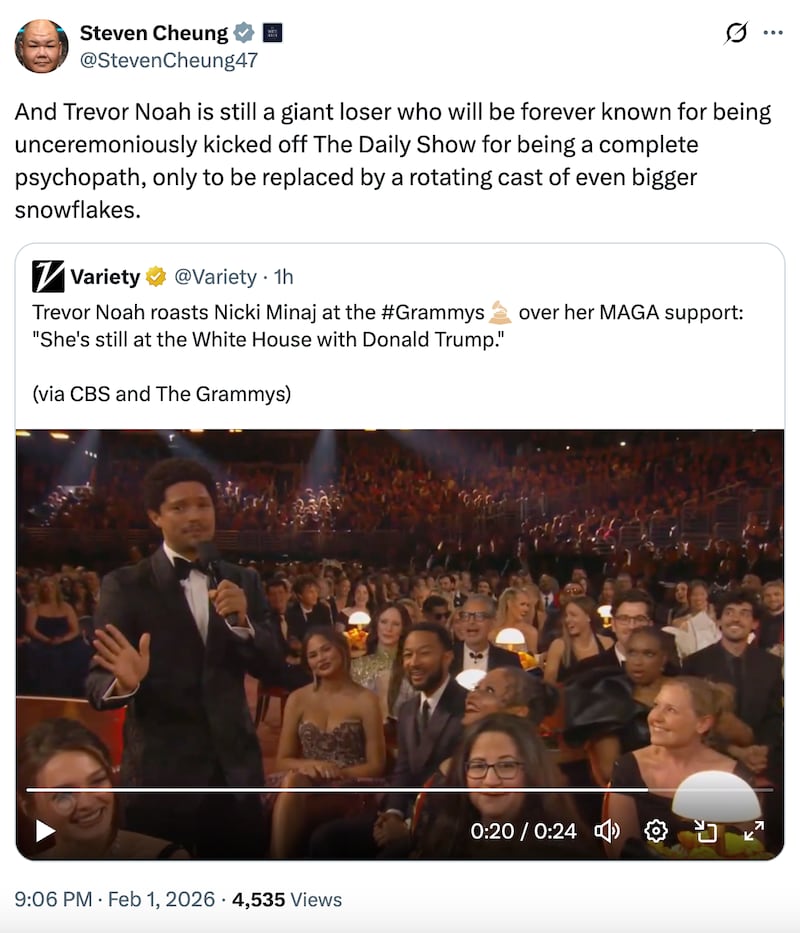This screenshot has height=933, width=800.
Task: Toggle picture-in-picture for the video
Action: [706, 830]
